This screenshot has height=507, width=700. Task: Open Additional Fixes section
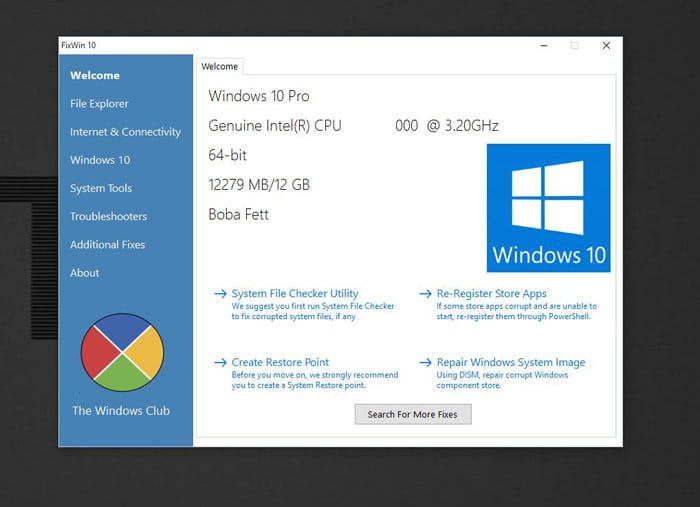click(108, 245)
